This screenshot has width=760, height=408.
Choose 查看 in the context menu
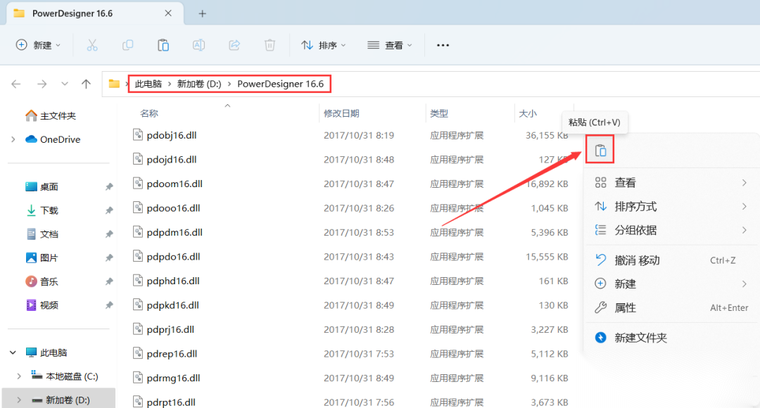point(672,183)
